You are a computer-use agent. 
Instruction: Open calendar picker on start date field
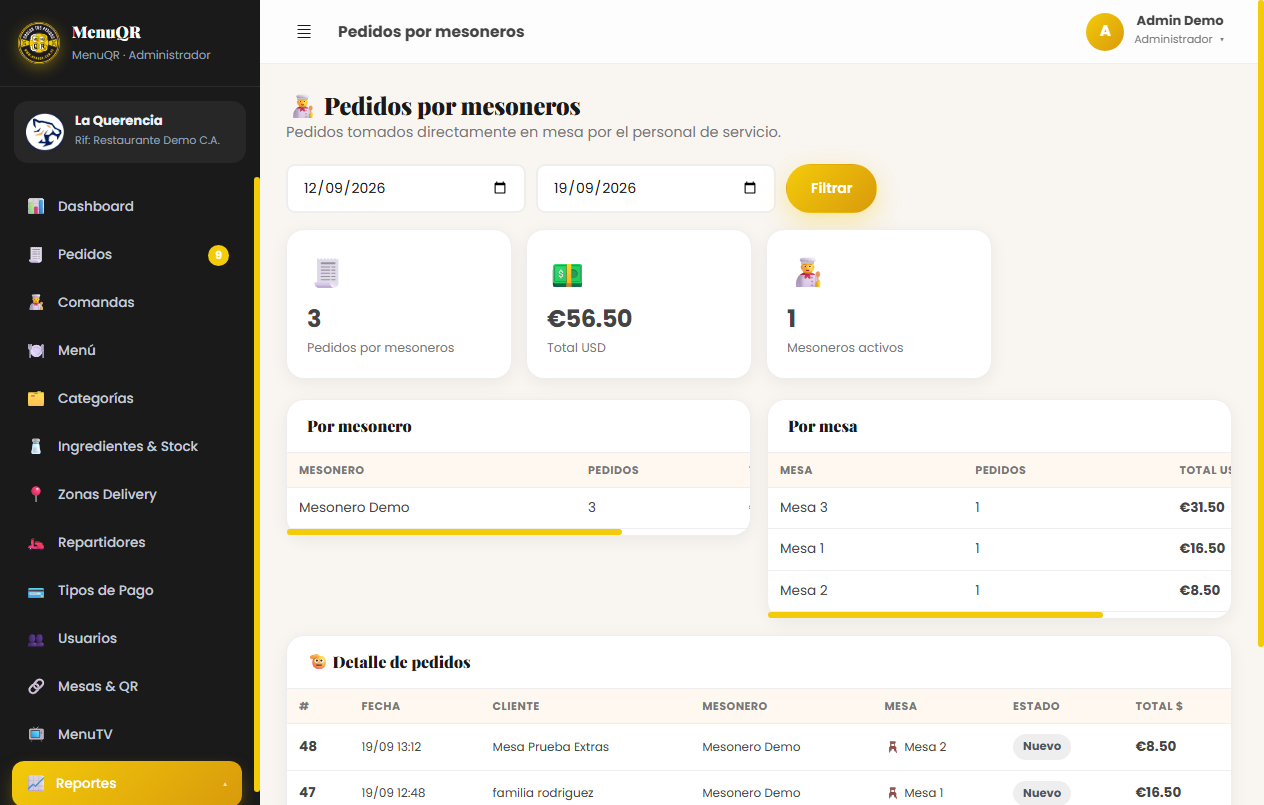tap(501, 188)
